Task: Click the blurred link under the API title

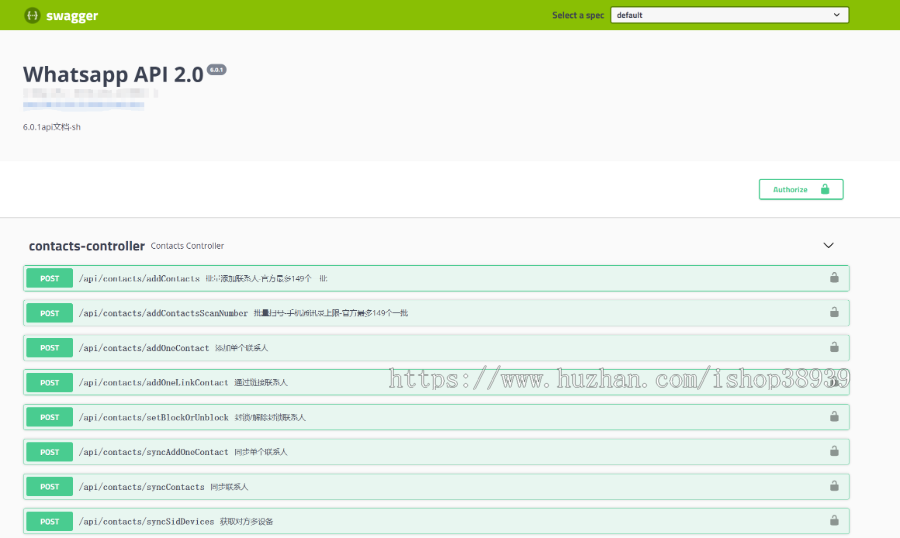Action: (x=83, y=104)
